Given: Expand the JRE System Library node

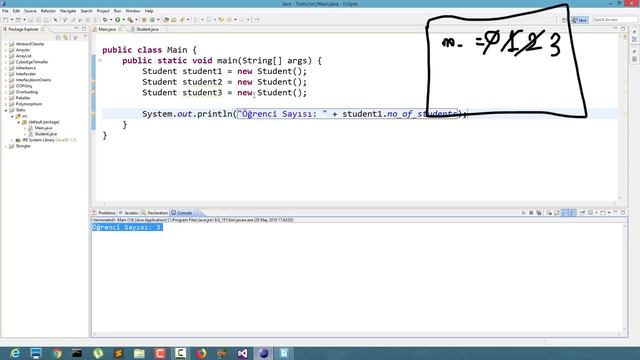Looking at the screenshot, I should [x=12, y=140].
